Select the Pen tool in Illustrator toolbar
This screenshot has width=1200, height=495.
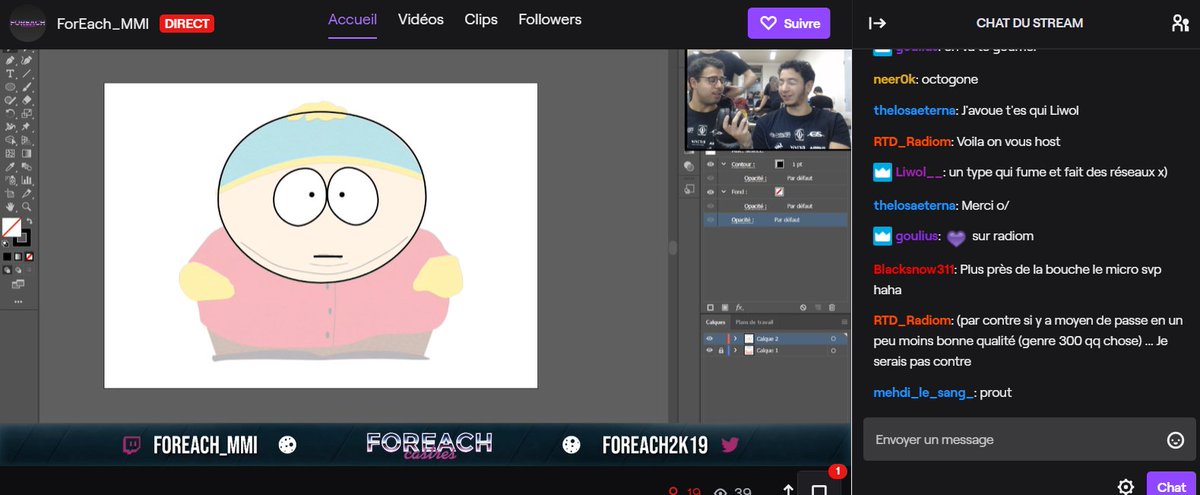coord(10,60)
